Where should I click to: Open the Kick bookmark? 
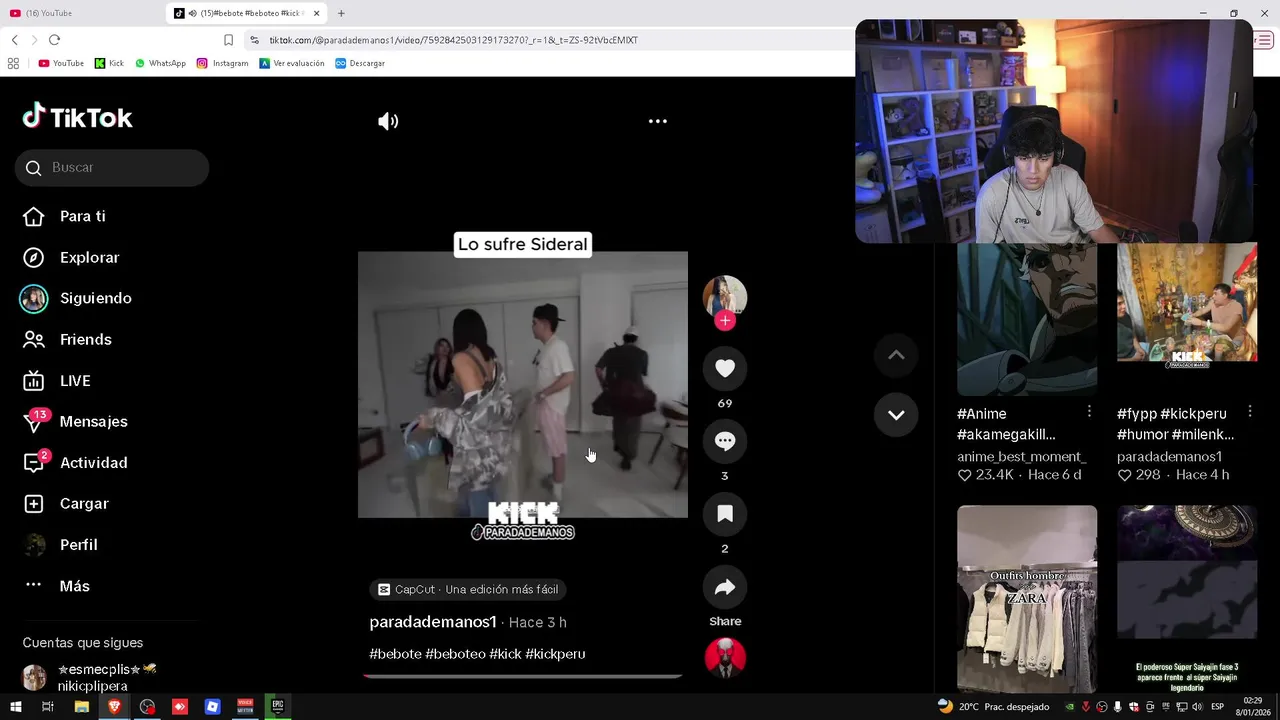[x=109, y=63]
